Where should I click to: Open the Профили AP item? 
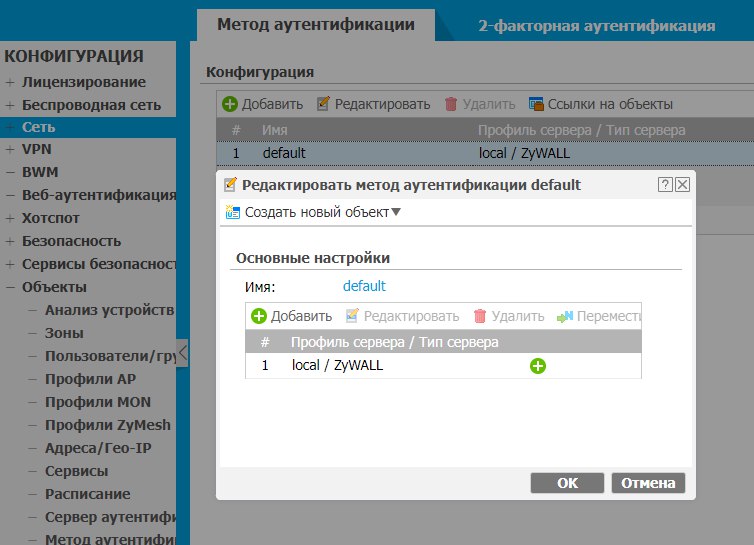(x=90, y=379)
